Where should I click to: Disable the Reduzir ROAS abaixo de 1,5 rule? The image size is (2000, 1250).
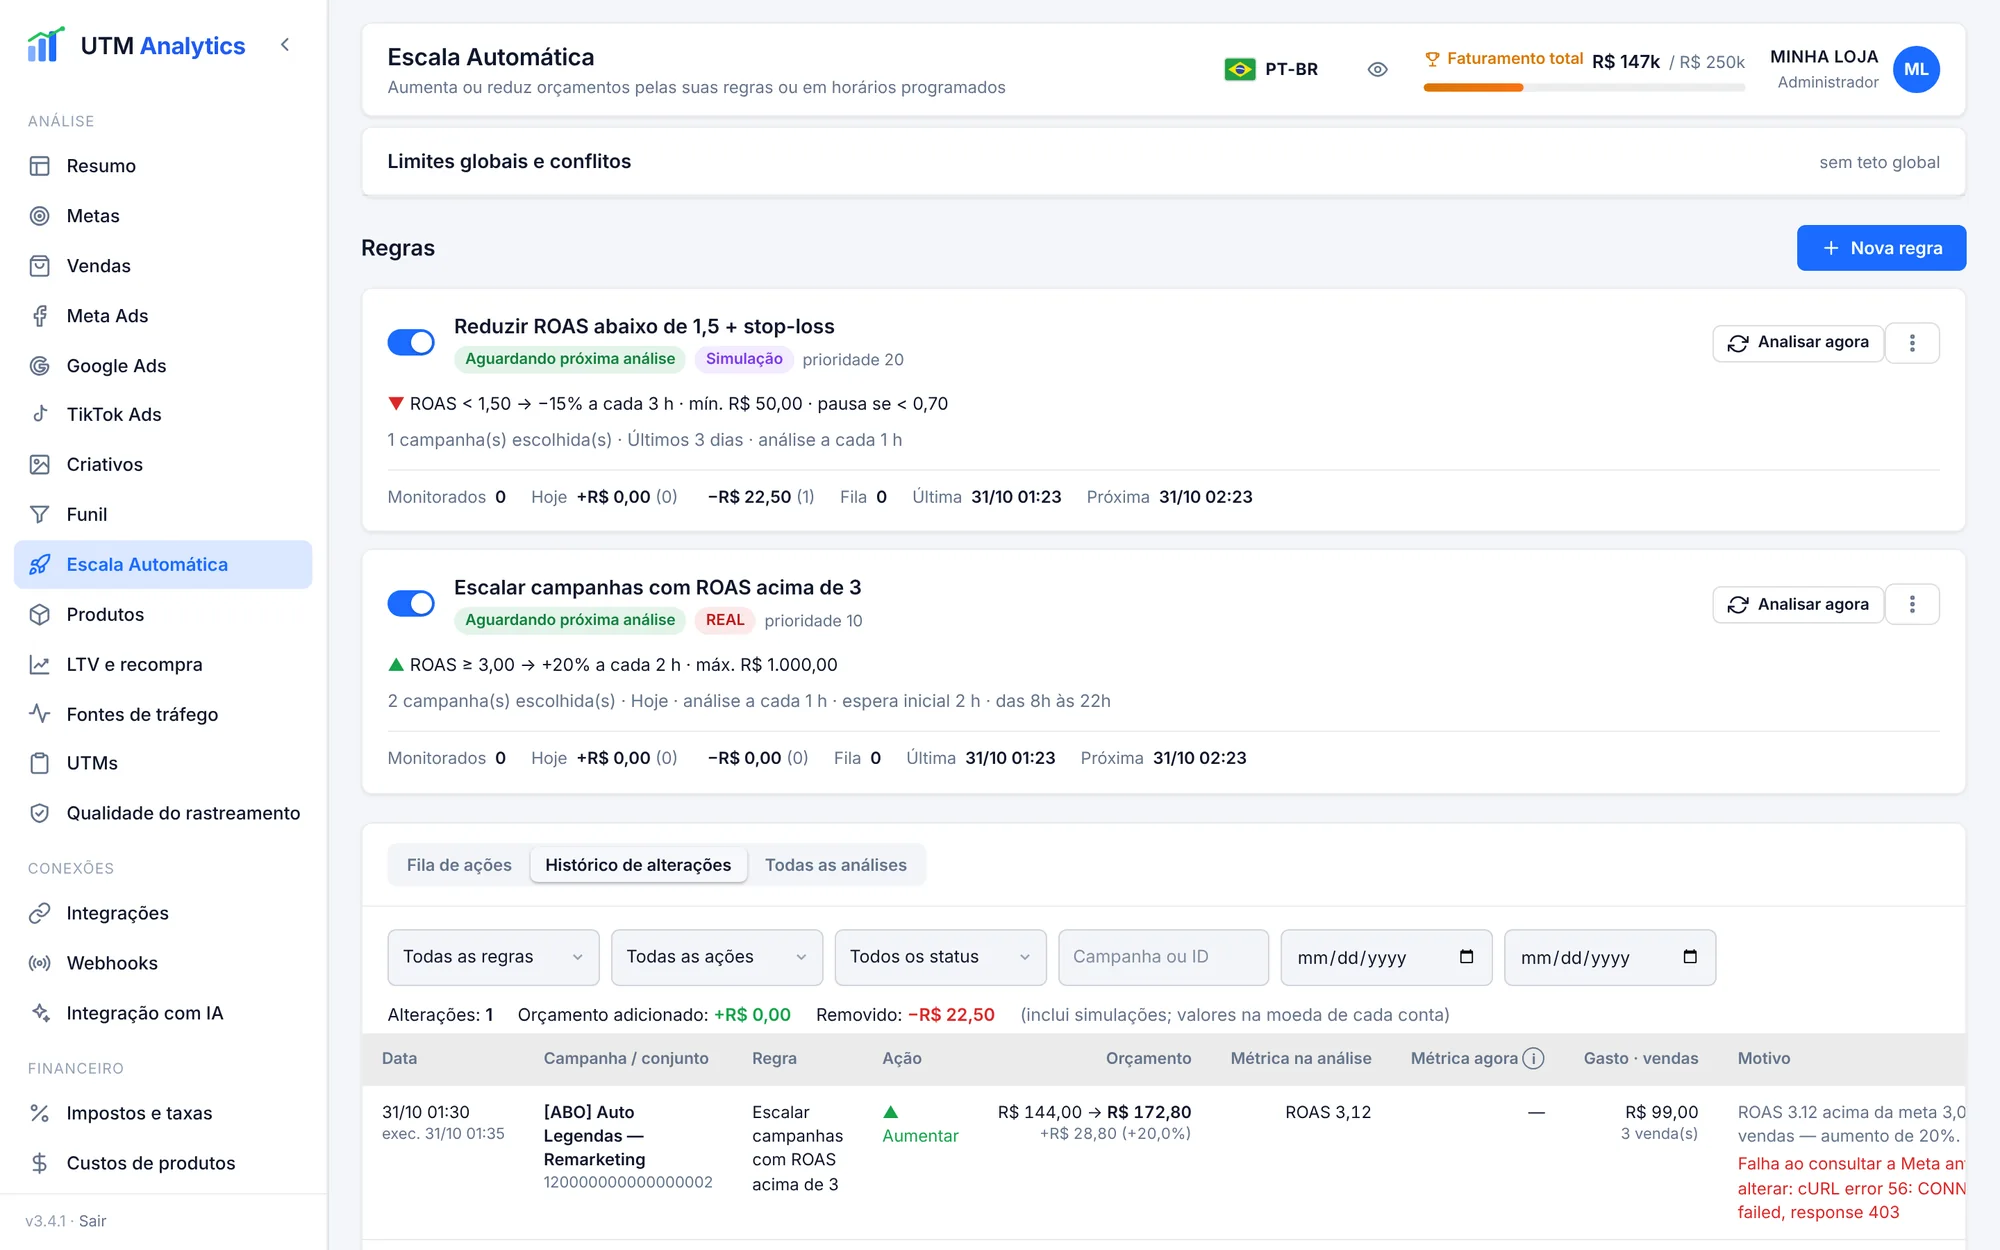pos(411,342)
